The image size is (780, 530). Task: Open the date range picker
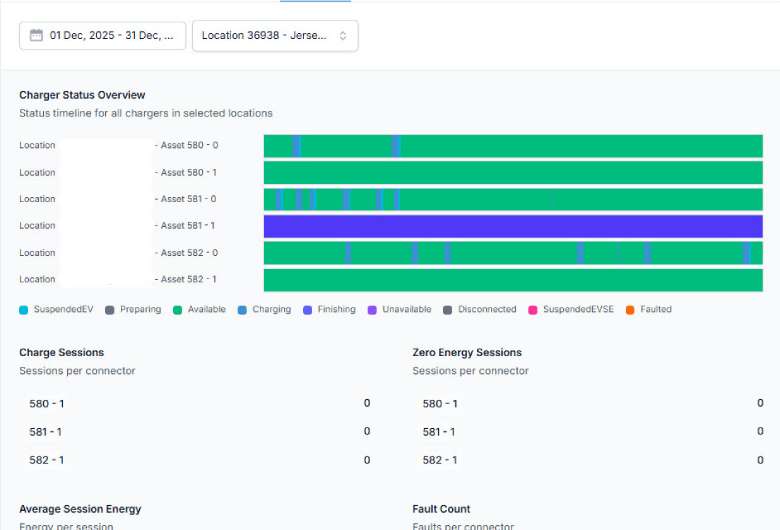point(102,35)
